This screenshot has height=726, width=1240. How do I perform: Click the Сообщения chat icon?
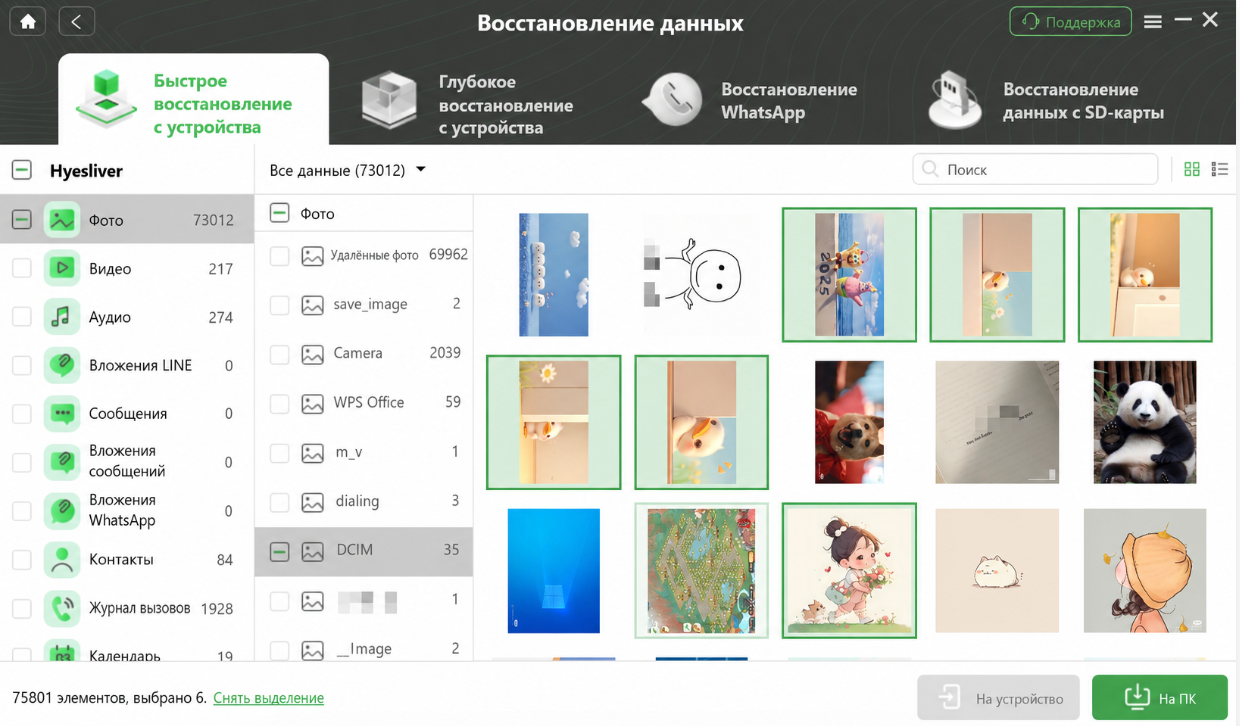pos(62,413)
